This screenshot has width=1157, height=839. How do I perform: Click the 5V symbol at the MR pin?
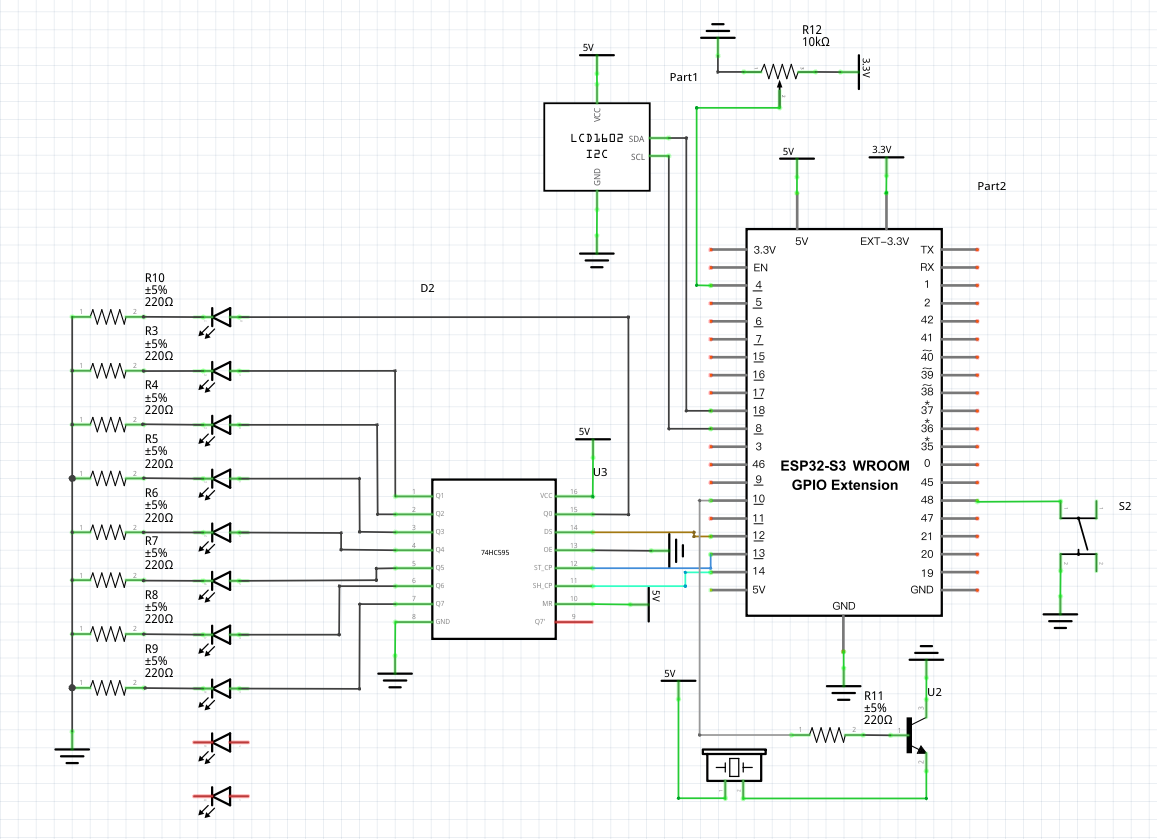pyautogui.click(x=652, y=604)
